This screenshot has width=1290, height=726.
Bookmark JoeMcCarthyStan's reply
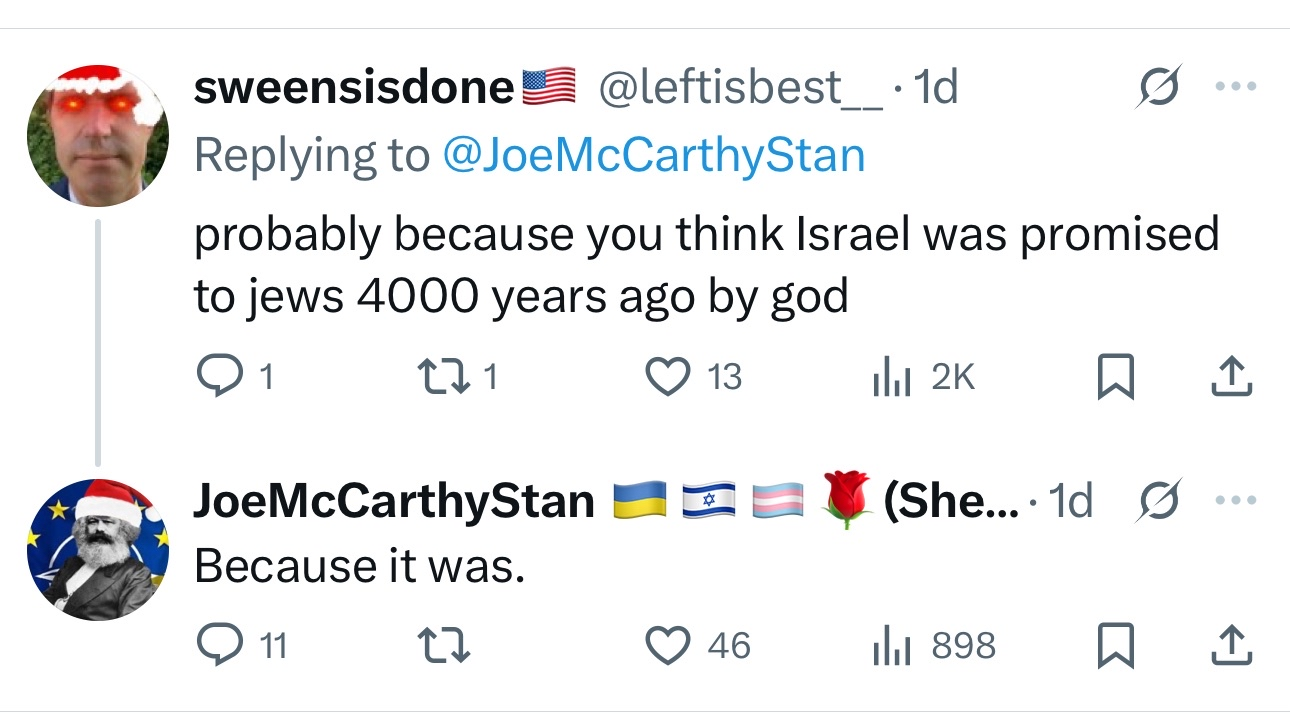(1115, 646)
